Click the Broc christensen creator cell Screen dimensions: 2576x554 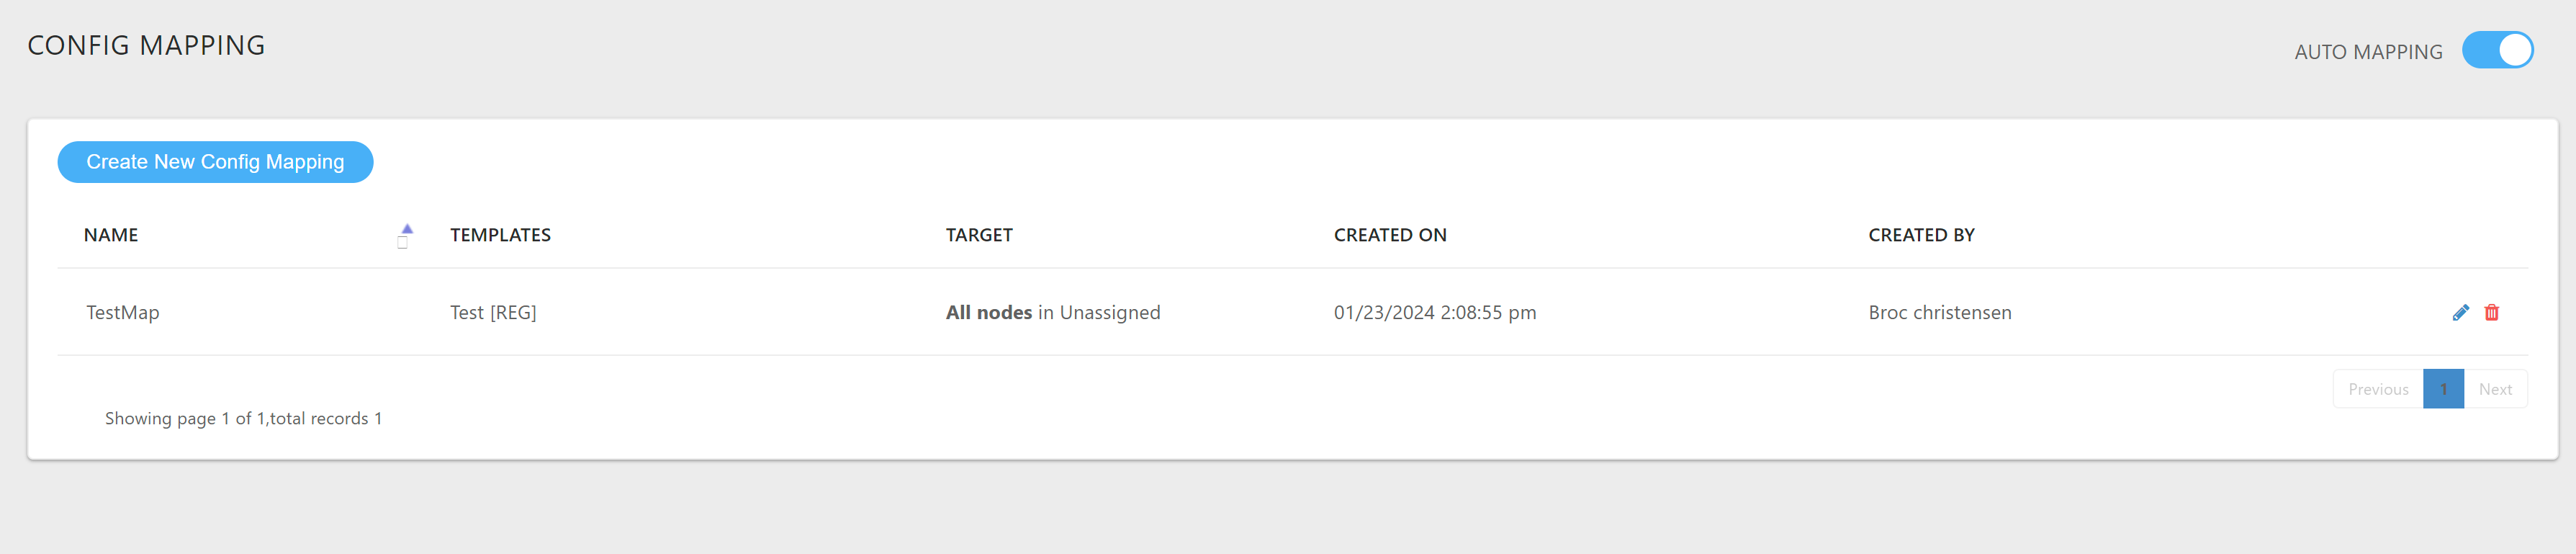[x=1939, y=313]
